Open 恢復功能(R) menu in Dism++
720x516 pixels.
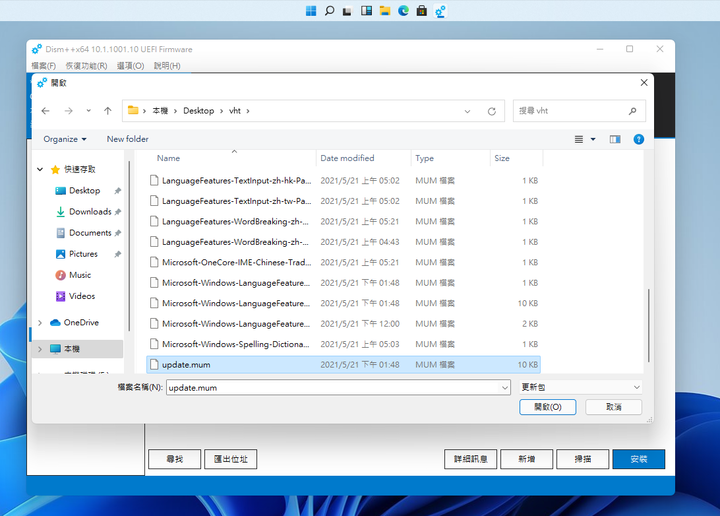click(86, 66)
